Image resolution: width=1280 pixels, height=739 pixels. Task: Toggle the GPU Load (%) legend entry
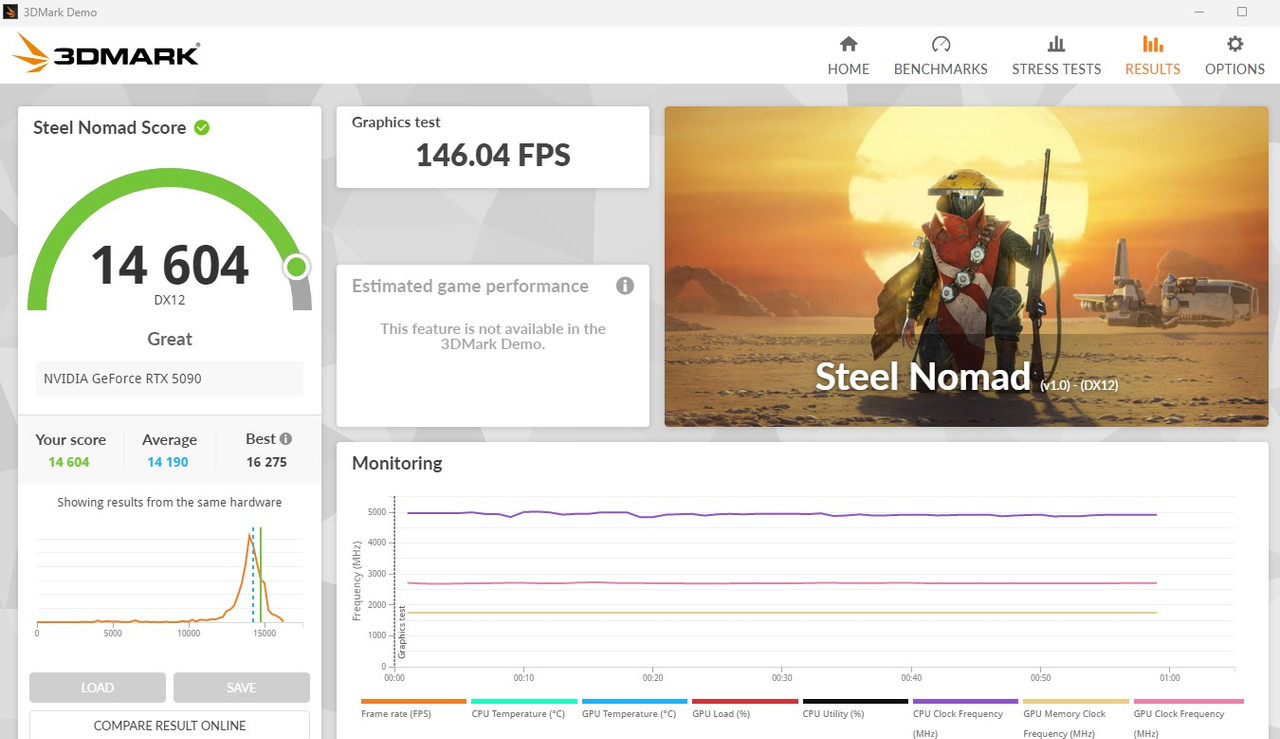(x=745, y=707)
